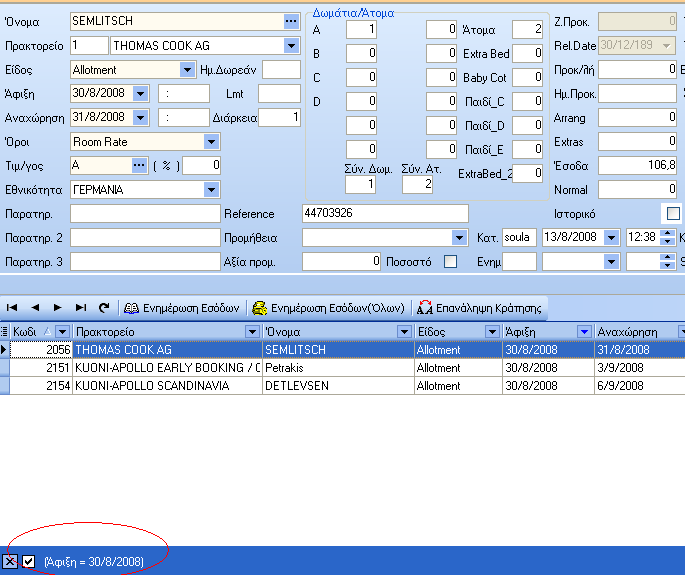
Task: Click the Baby Cot count field
Action: click(x=527, y=77)
